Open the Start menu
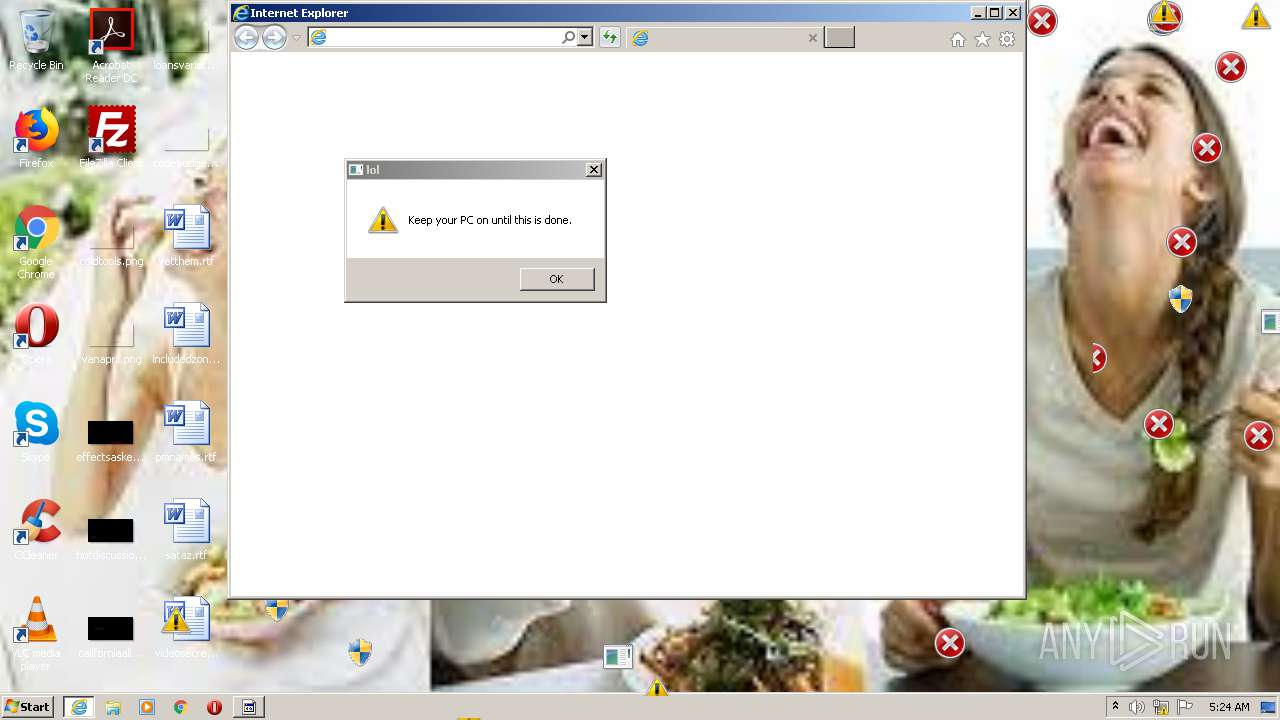 click(x=28, y=707)
